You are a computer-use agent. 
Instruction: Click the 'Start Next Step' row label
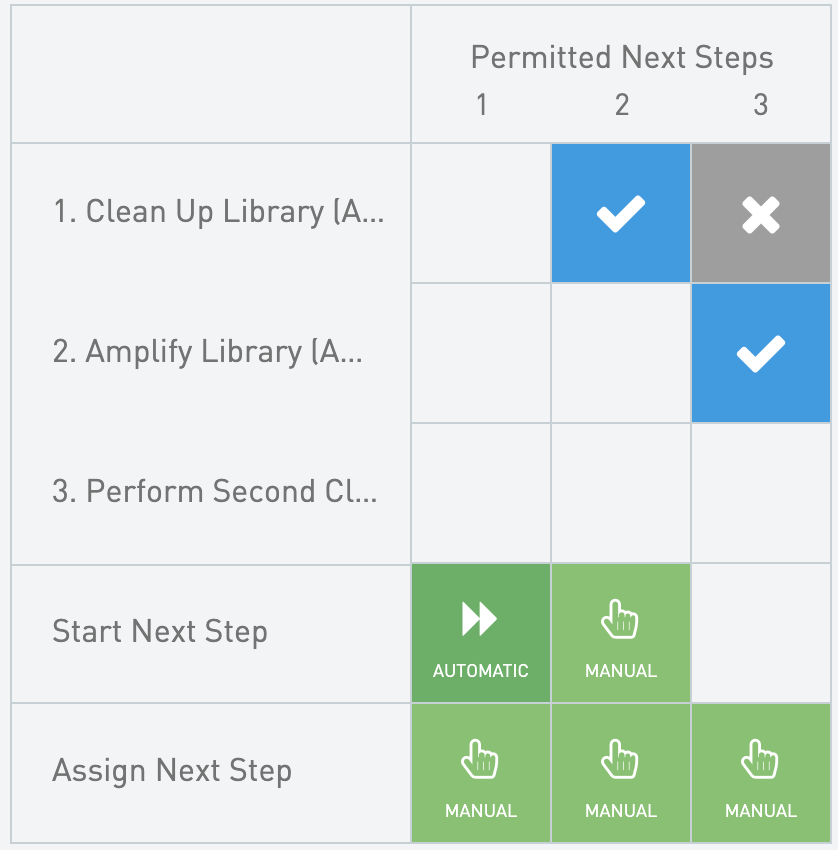click(x=160, y=632)
